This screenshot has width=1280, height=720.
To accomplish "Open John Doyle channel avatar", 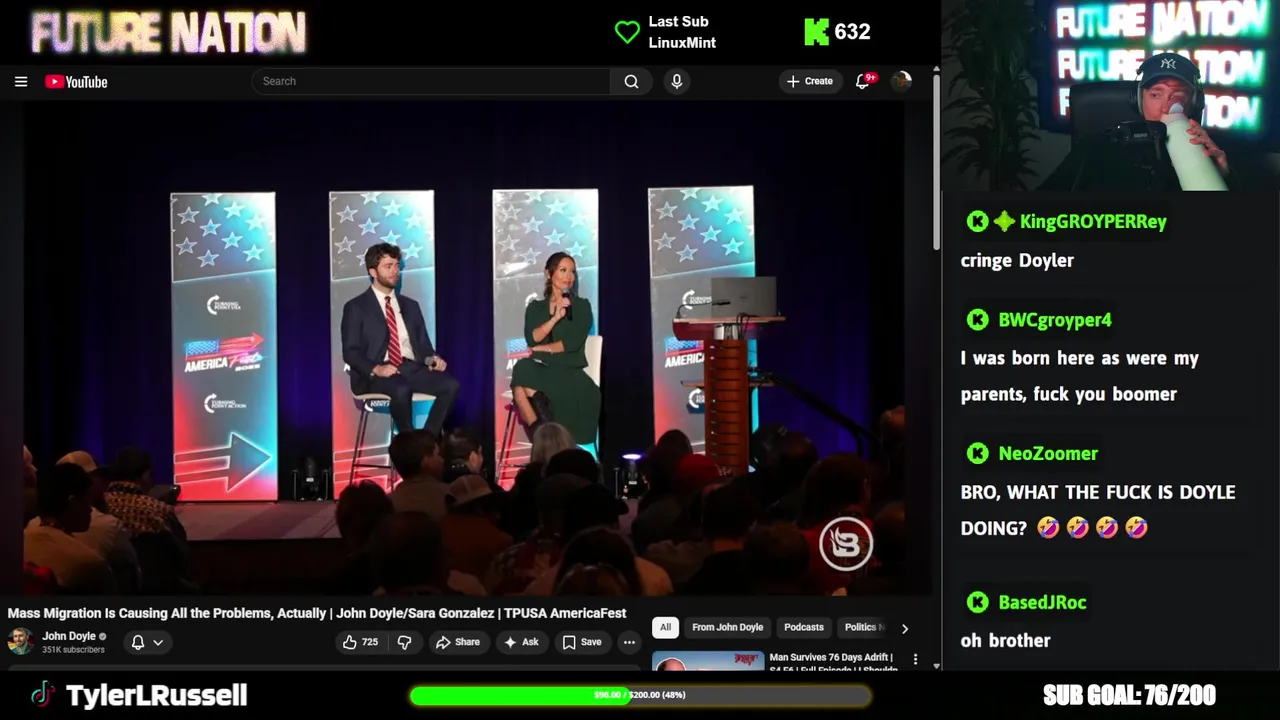I will (20, 641).
